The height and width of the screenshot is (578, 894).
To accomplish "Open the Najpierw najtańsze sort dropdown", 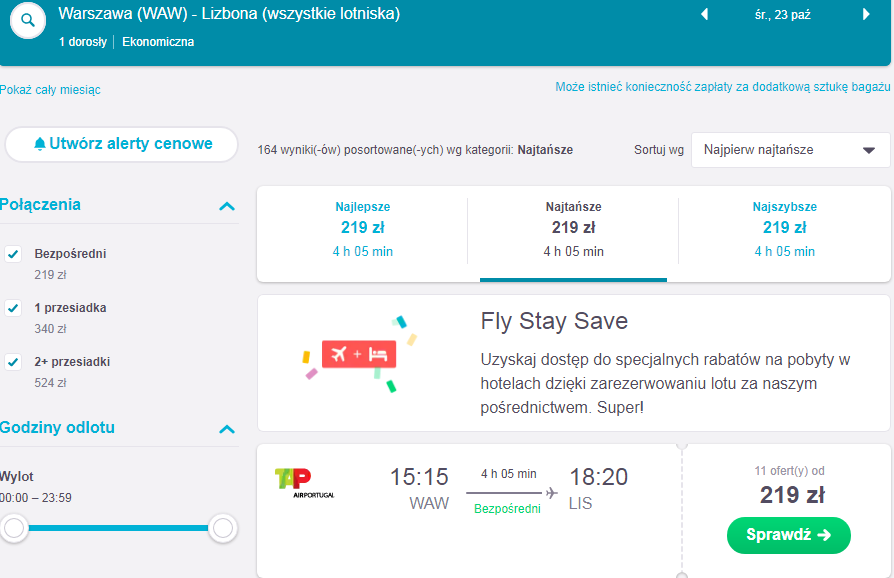I will (790, 150).
